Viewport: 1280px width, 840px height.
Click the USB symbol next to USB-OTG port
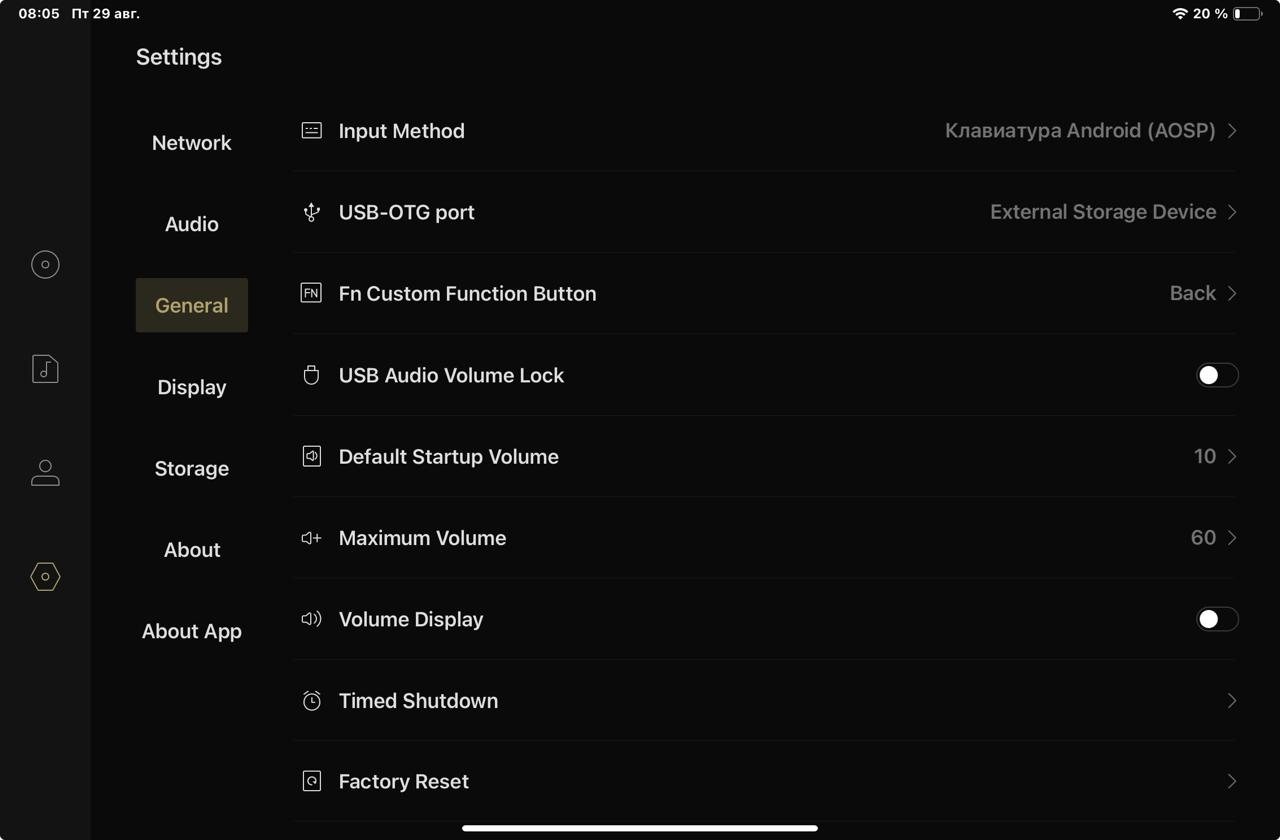[x=312, y=212]
